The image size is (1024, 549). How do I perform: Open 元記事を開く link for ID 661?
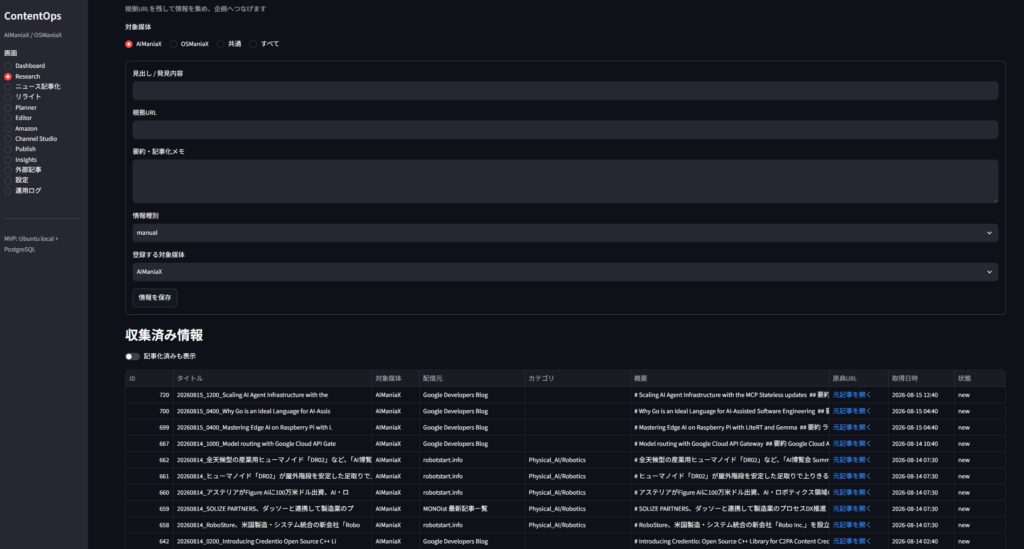[852, 477]
